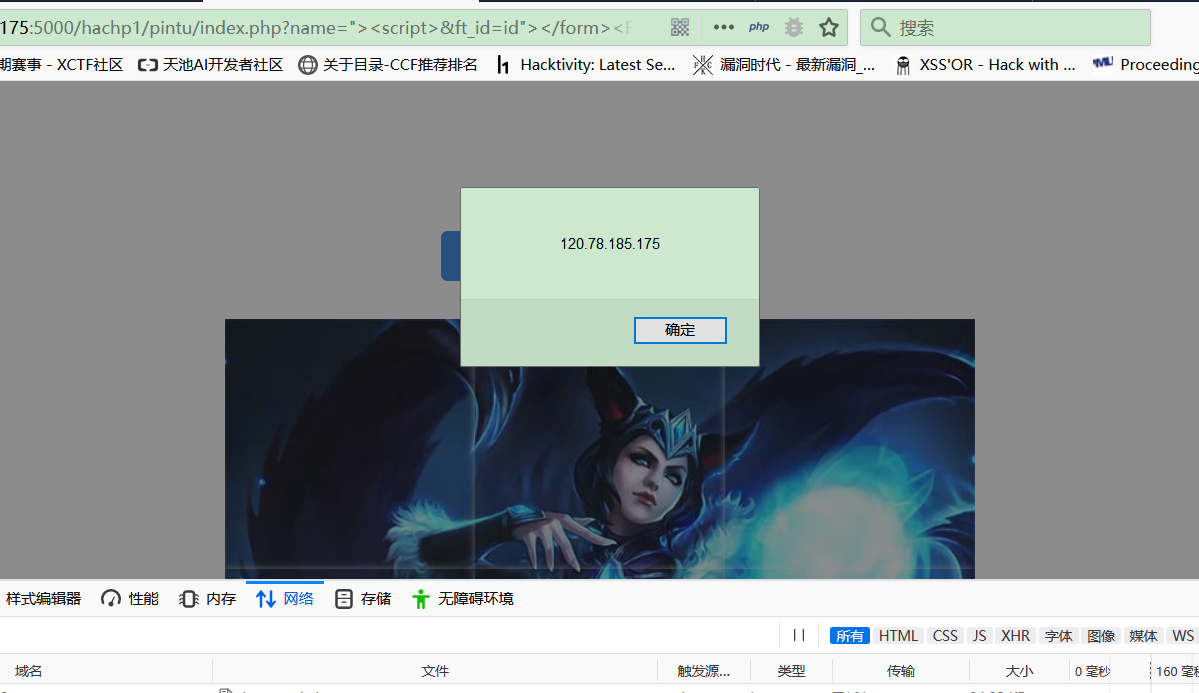Click the 确定 button in alert dialog
Image resolution: width=1199 pixels, height=693 pixels.
(x=680, y=330)
